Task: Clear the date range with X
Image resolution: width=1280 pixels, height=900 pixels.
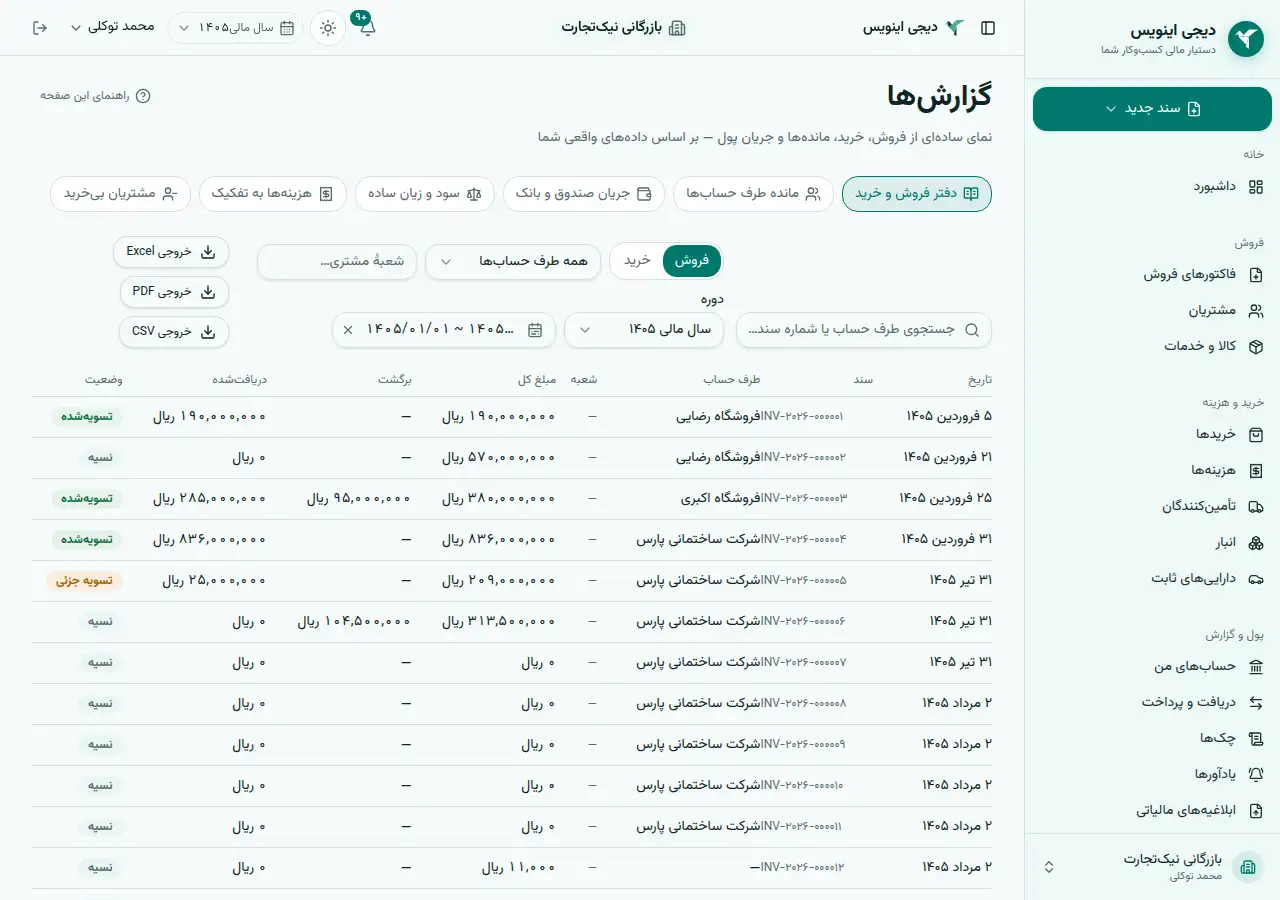Action: coord(348,329)
